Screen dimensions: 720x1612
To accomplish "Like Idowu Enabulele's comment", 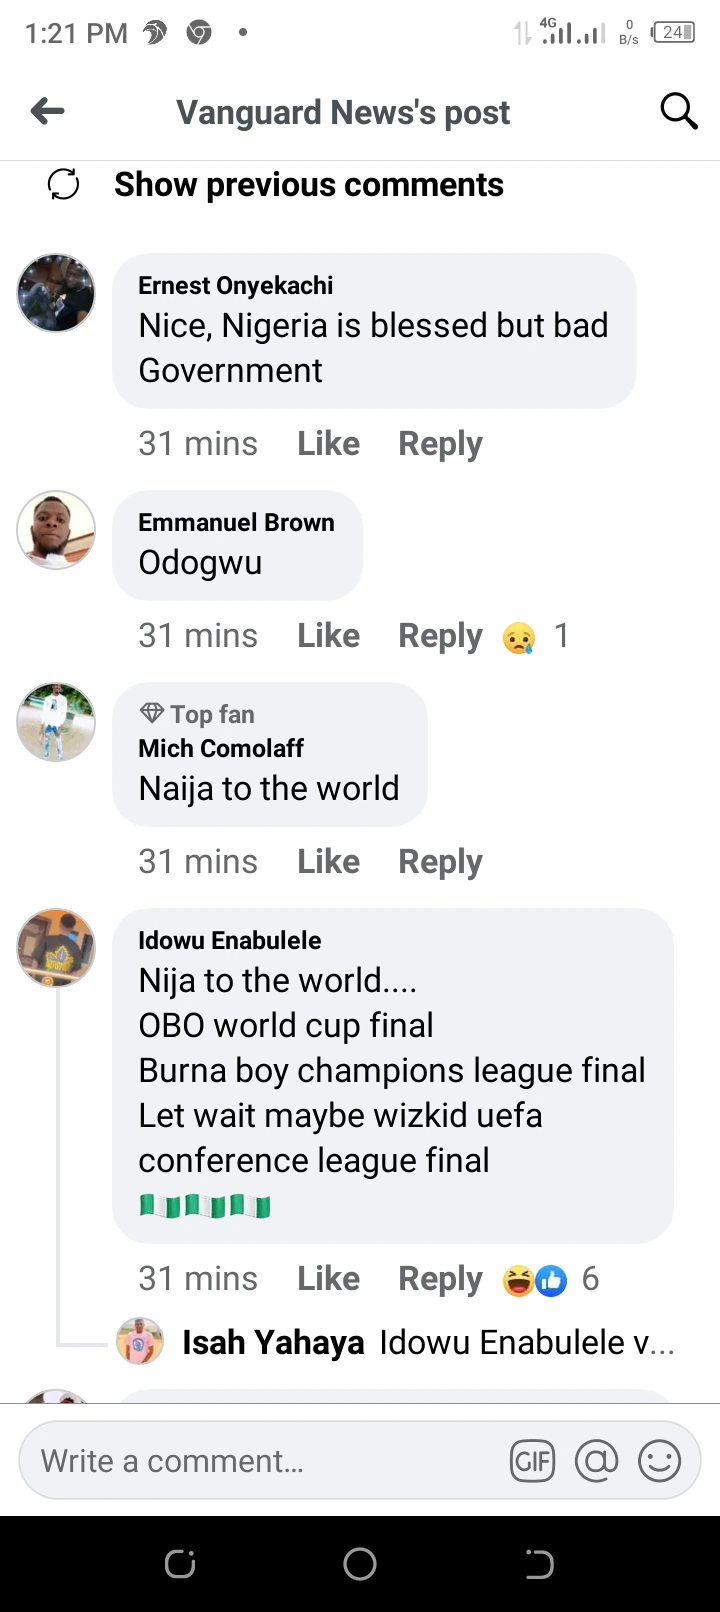I will click(328, 1278).
